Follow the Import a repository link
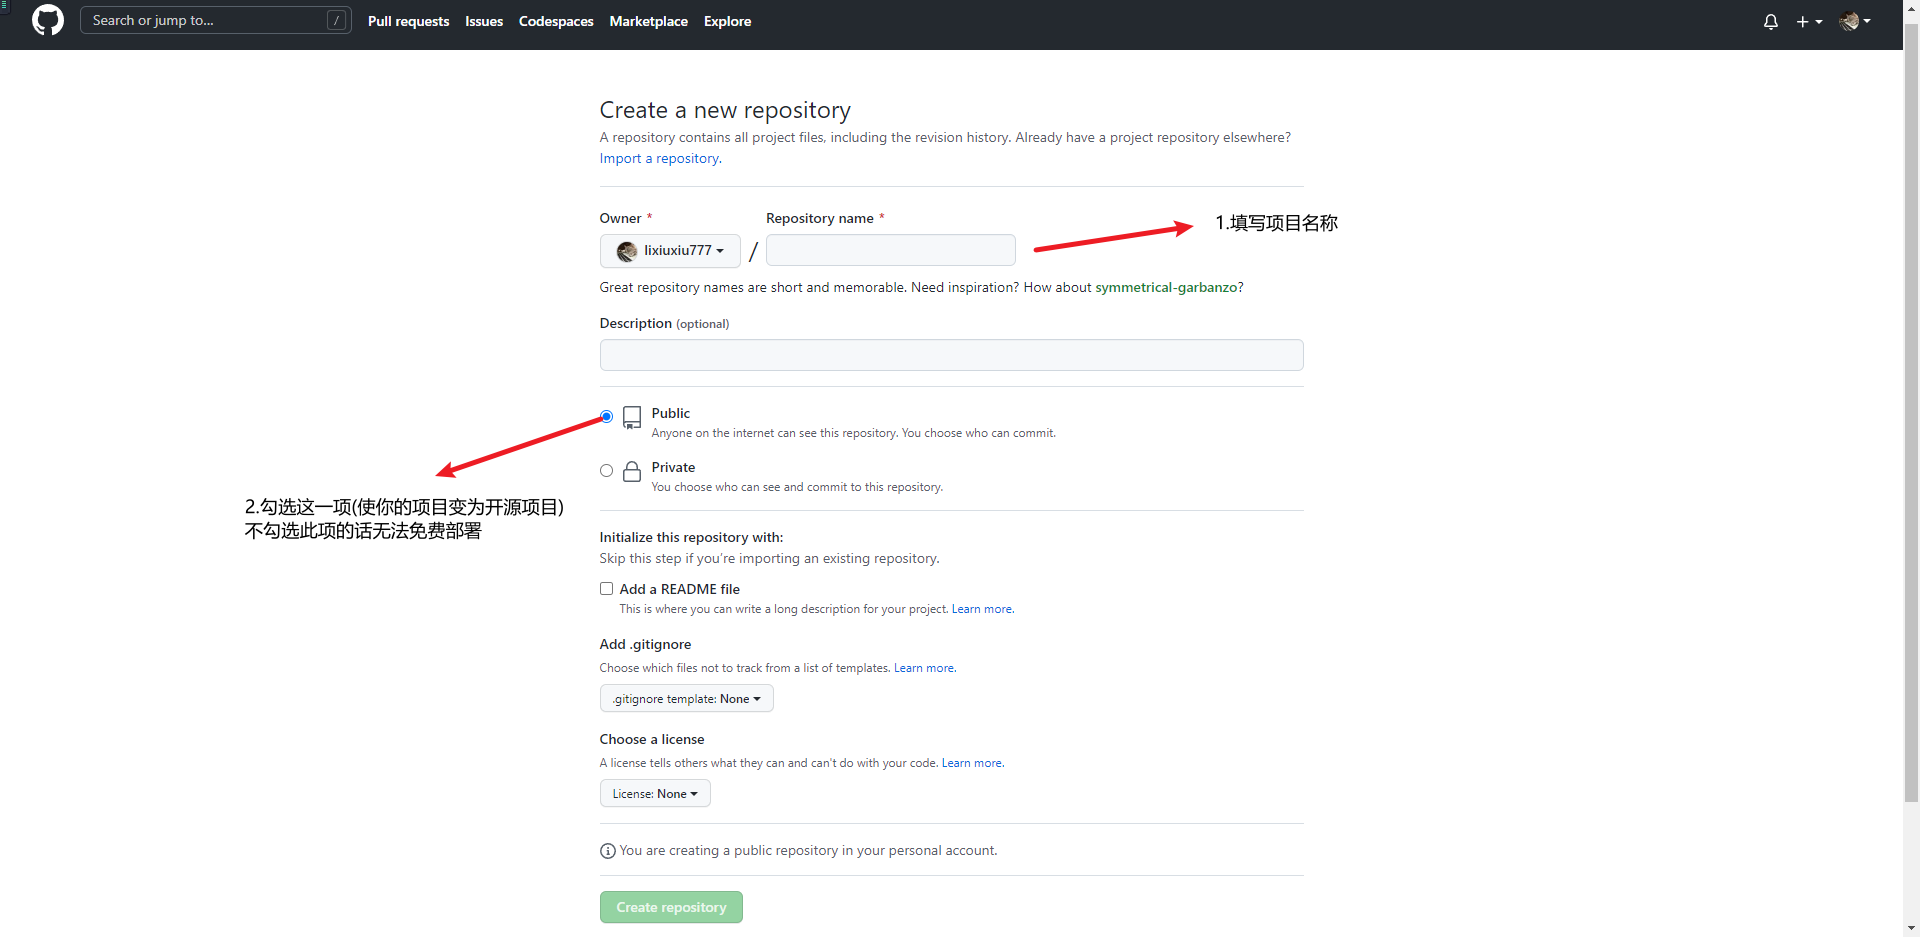Screen dimensions: 1920x937 coord(660,158)
